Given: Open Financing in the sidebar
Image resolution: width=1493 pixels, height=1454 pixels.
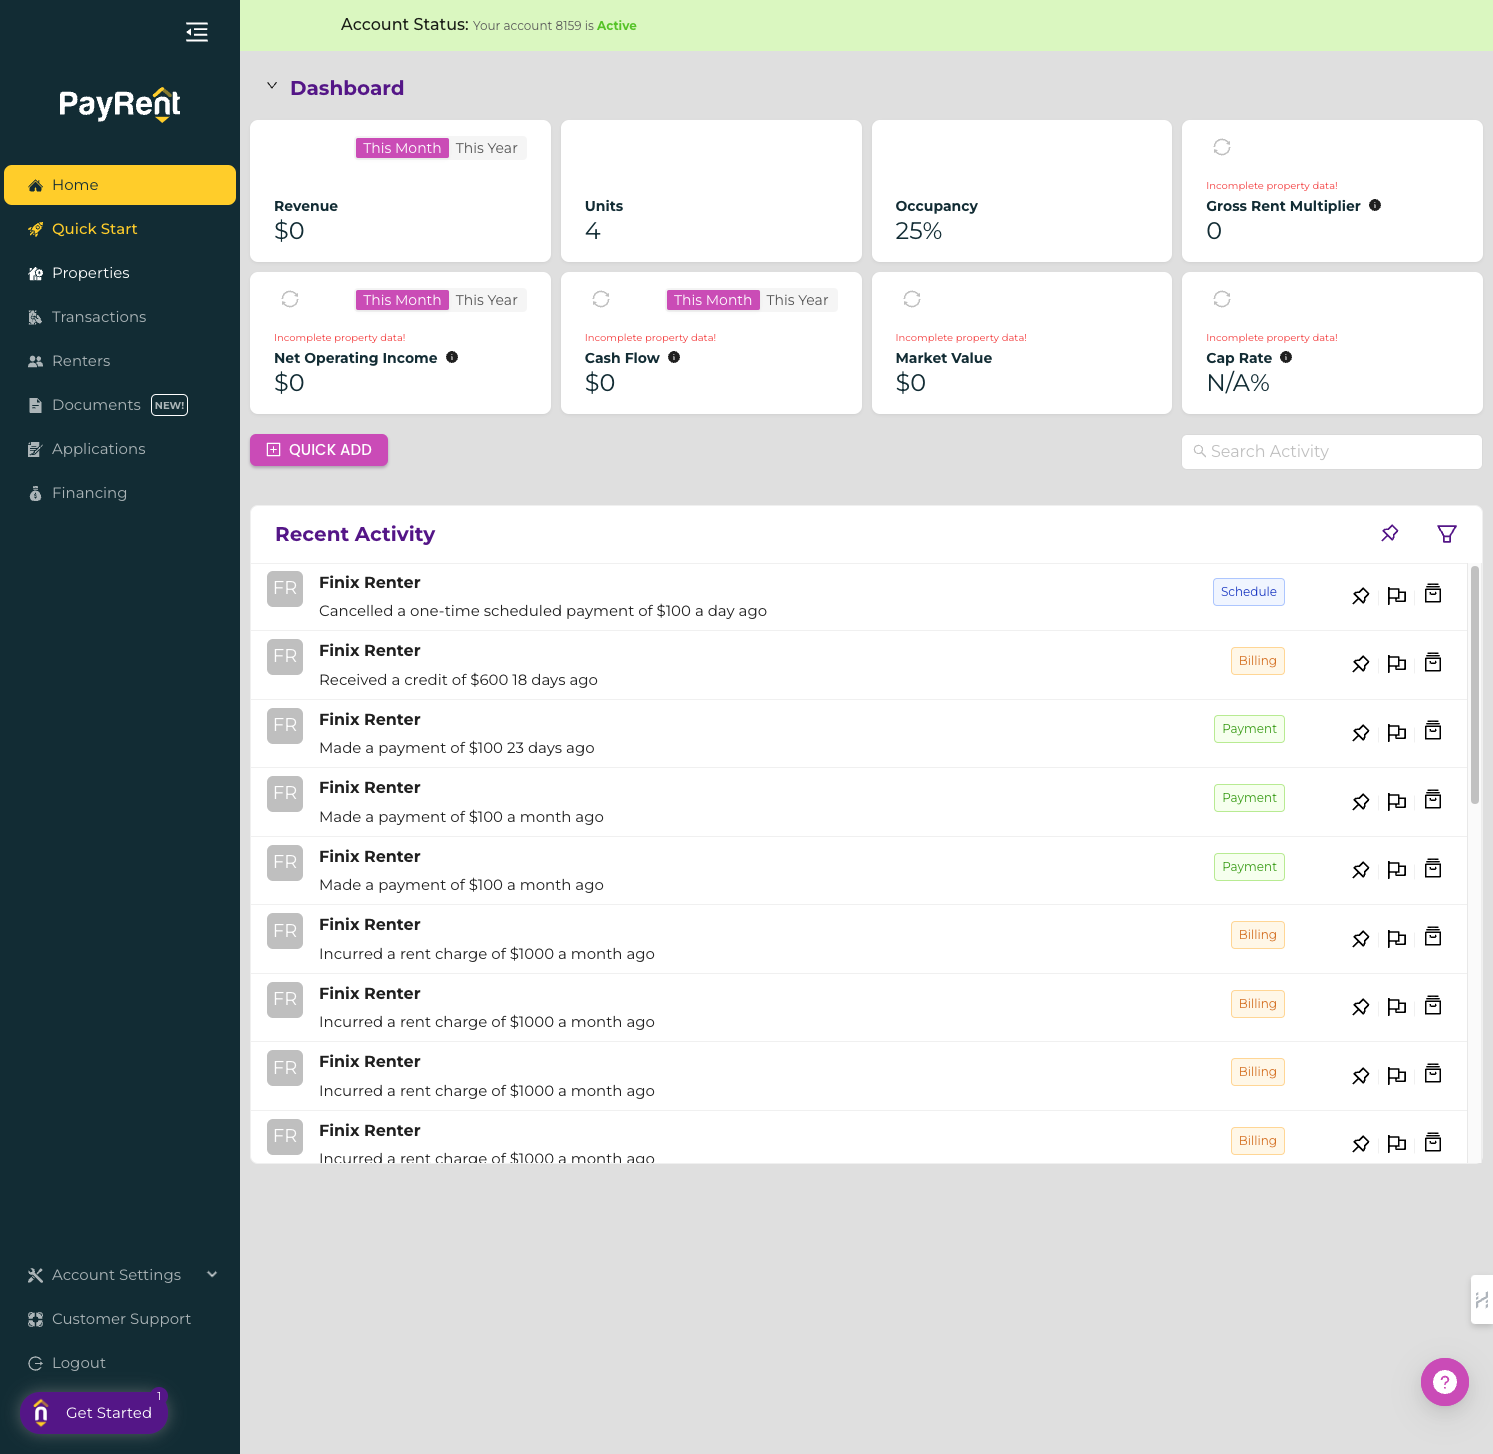Looking at the screenshot, I should coord(120,493).
